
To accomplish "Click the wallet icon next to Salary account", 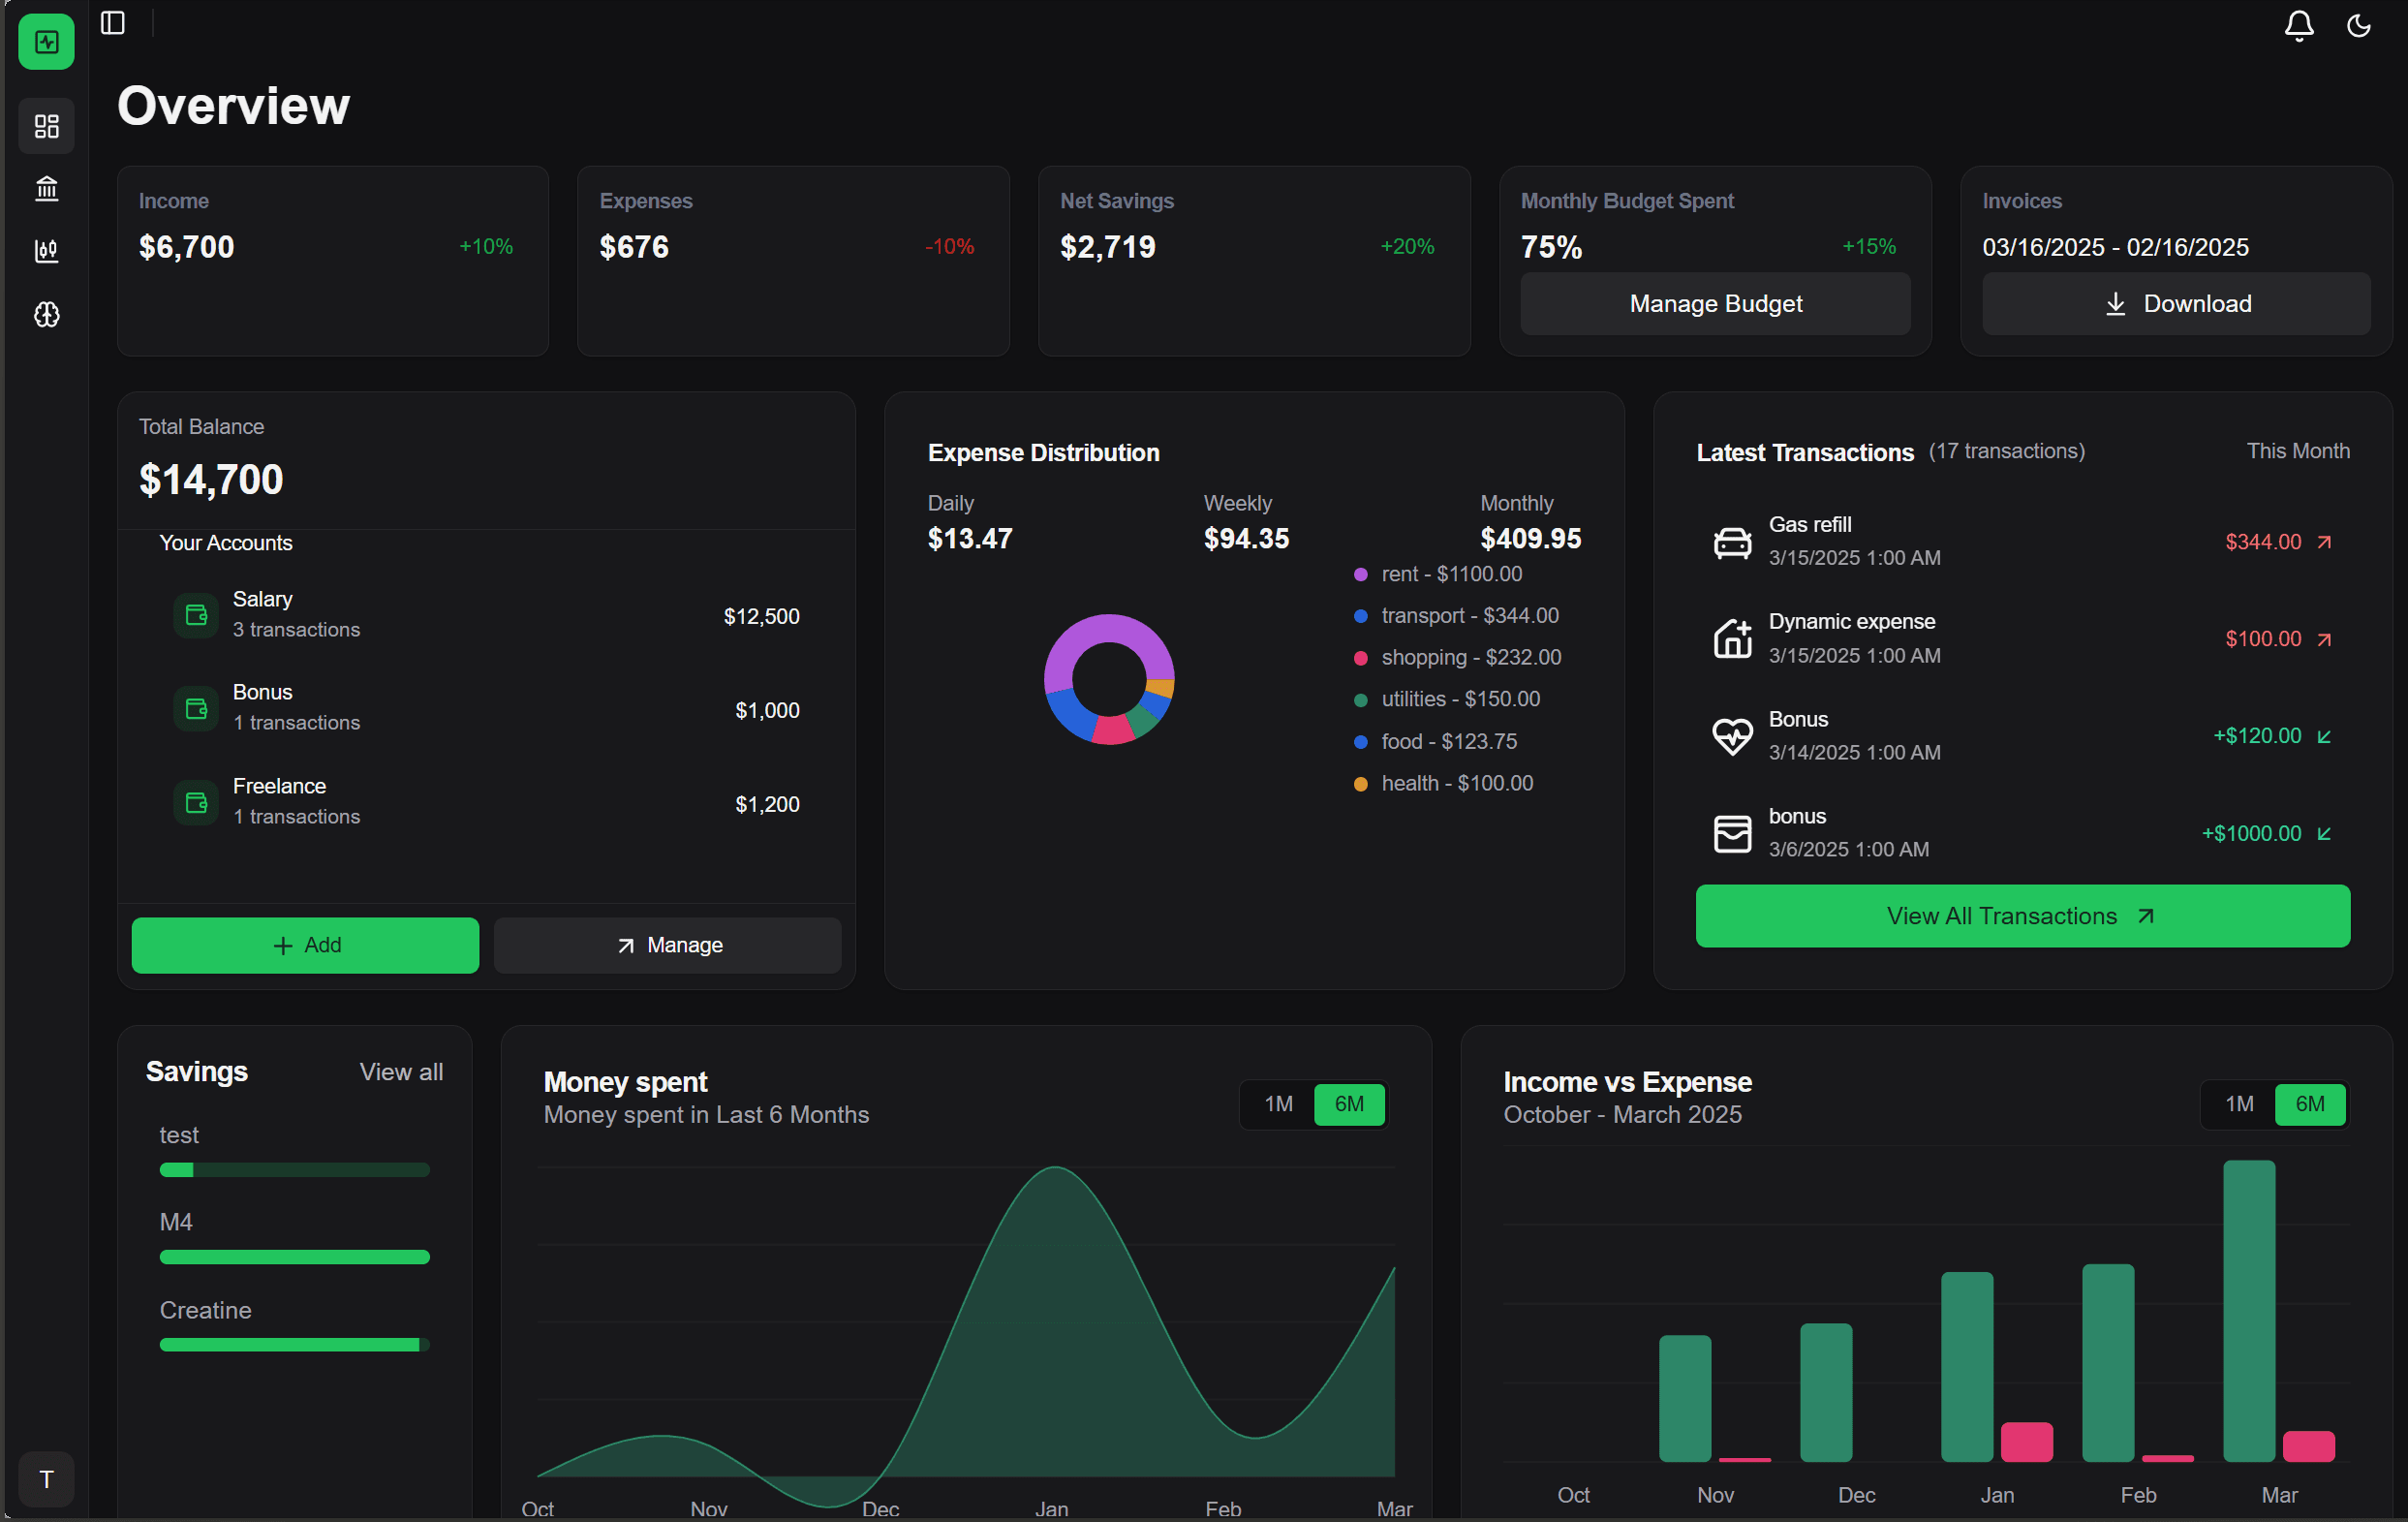I will (195, 615).
